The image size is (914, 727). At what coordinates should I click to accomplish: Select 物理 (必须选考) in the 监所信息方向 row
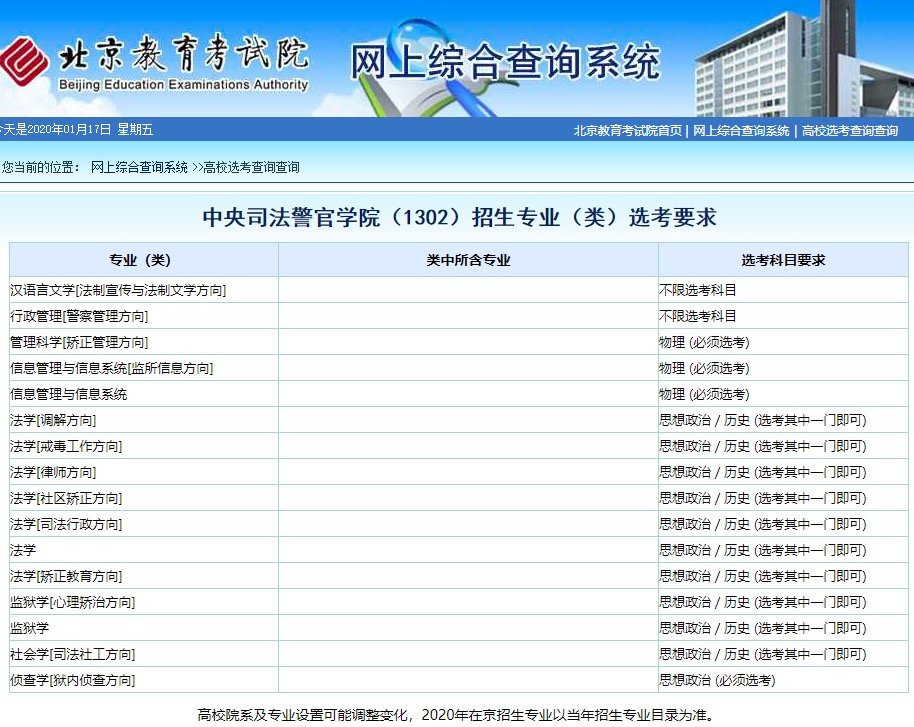(704, 368)
